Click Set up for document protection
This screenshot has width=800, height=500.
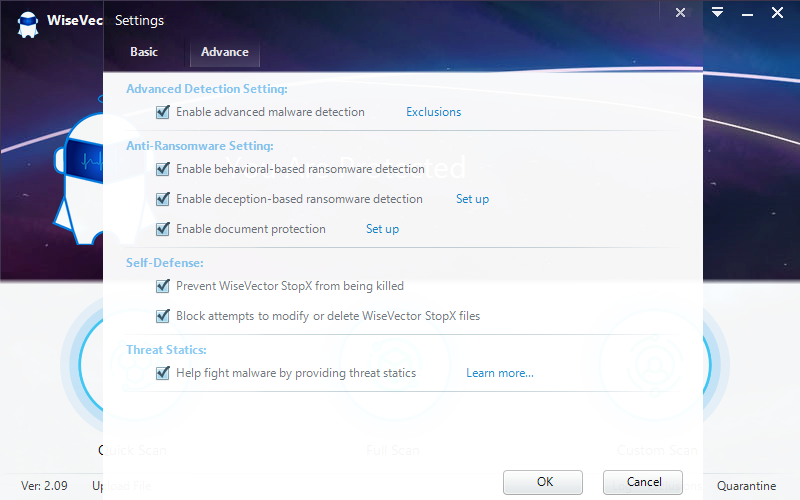click(382, 229)
